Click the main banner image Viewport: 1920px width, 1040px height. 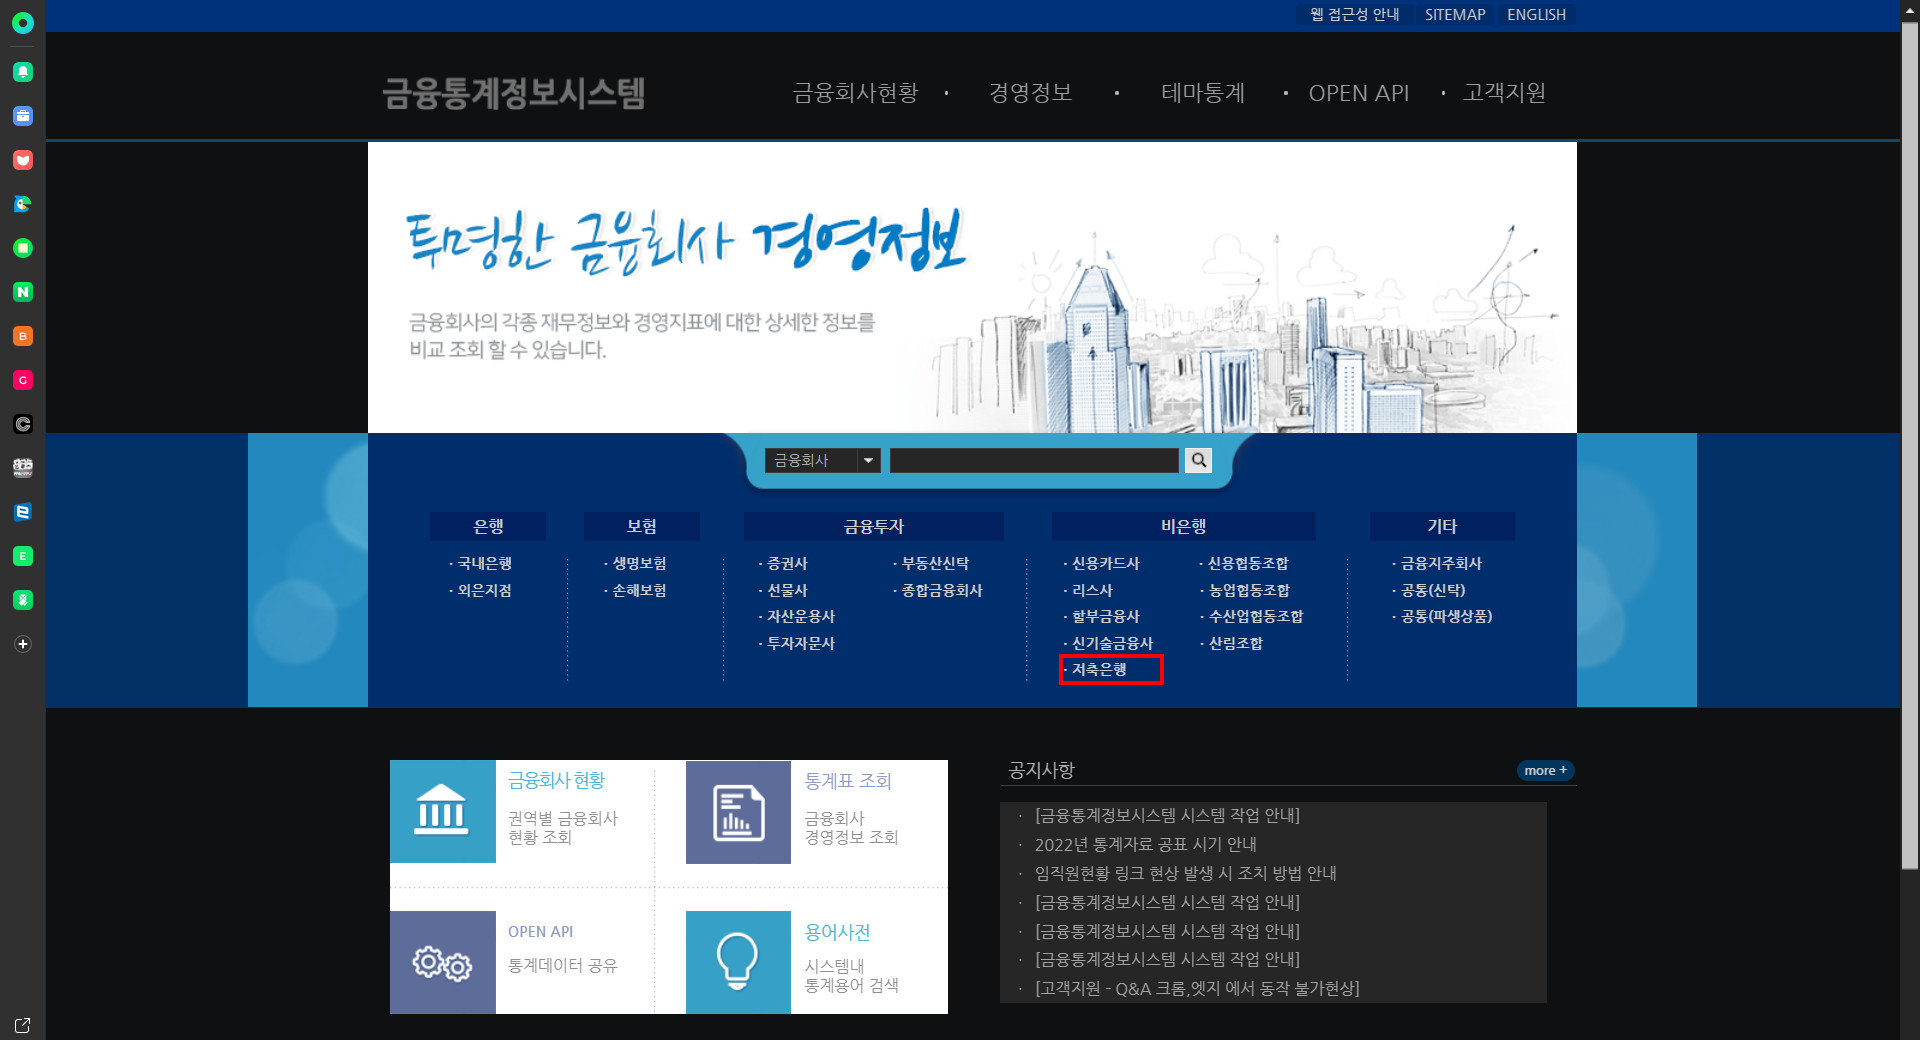(x=972, y=288)
